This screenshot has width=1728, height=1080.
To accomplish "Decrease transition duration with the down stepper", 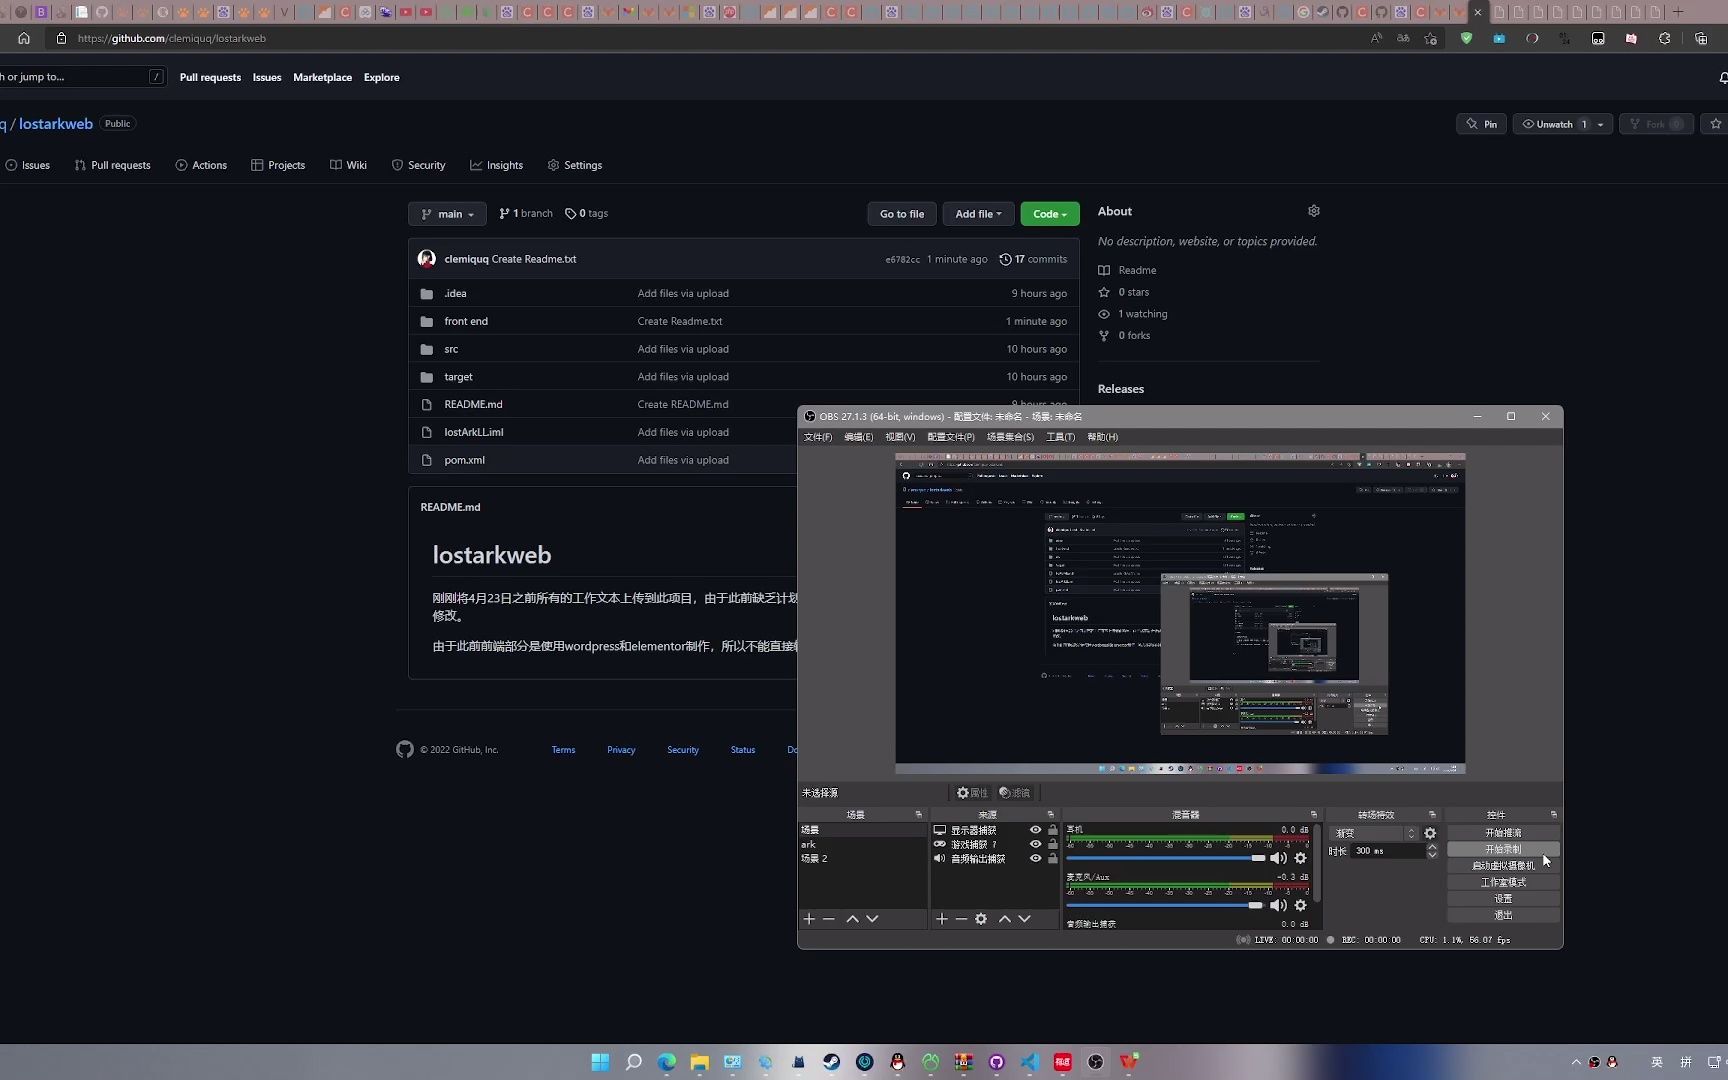I will (x=1432, y=855).
